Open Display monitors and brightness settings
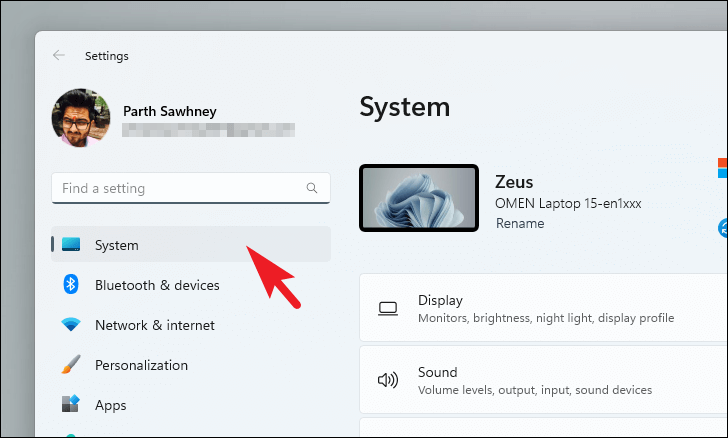 point(543,308)
